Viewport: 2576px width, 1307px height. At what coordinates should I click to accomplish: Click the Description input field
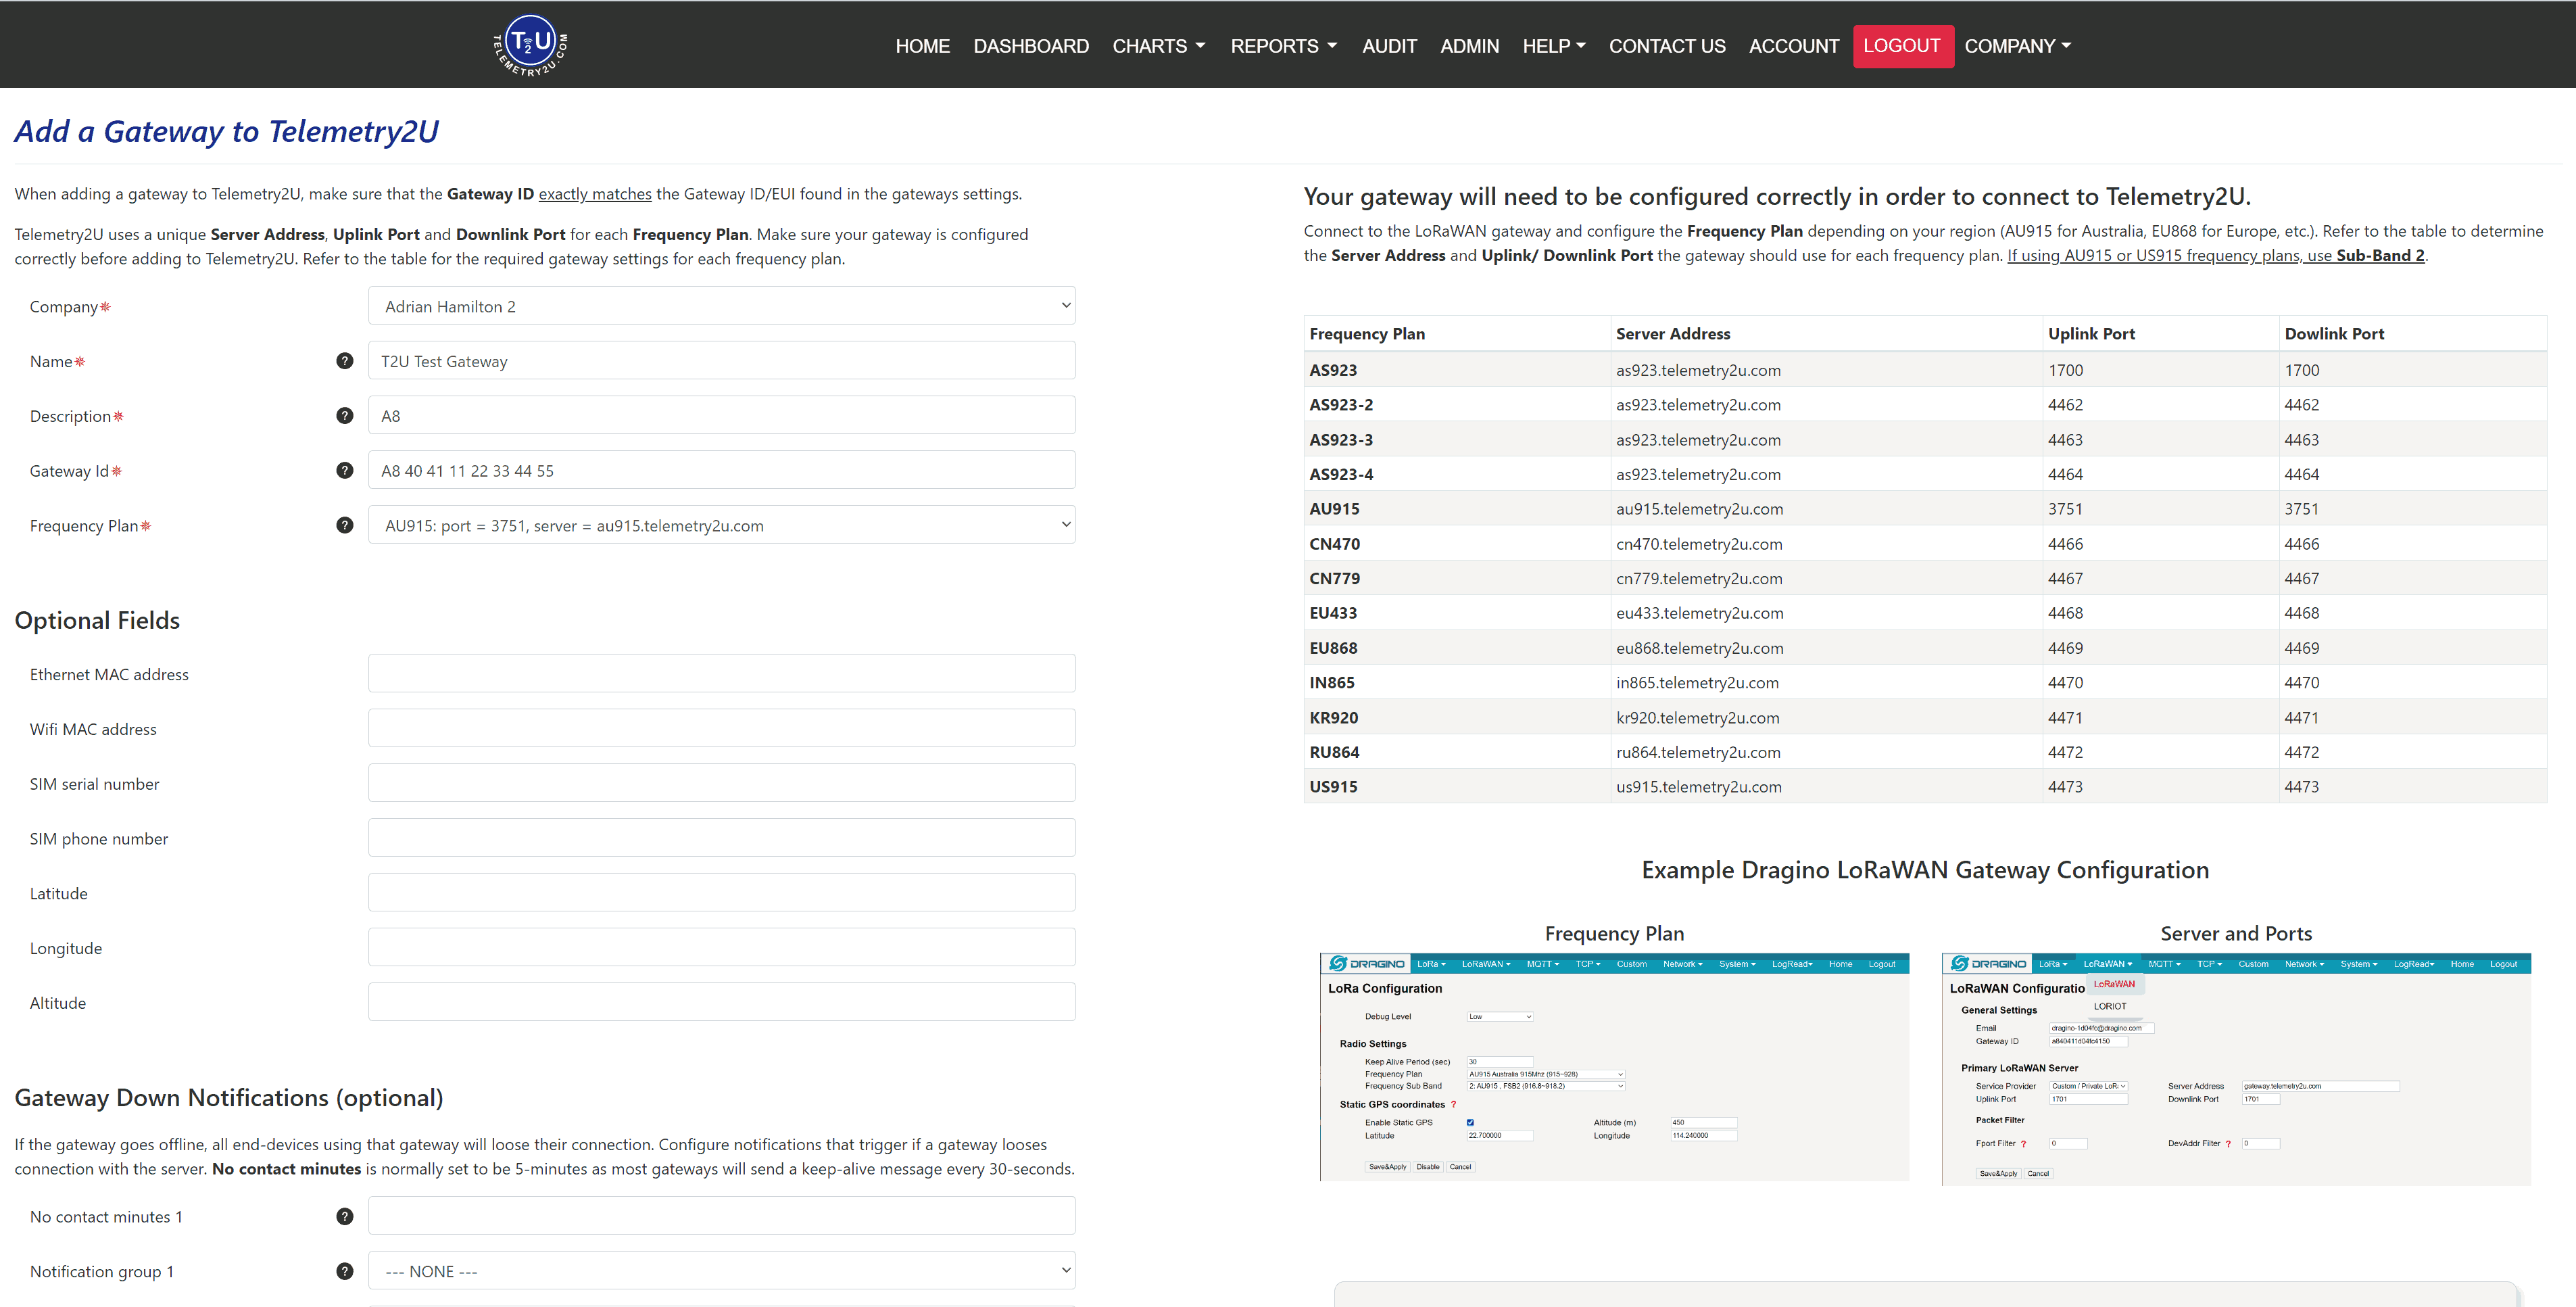click(x=721, y=416)
